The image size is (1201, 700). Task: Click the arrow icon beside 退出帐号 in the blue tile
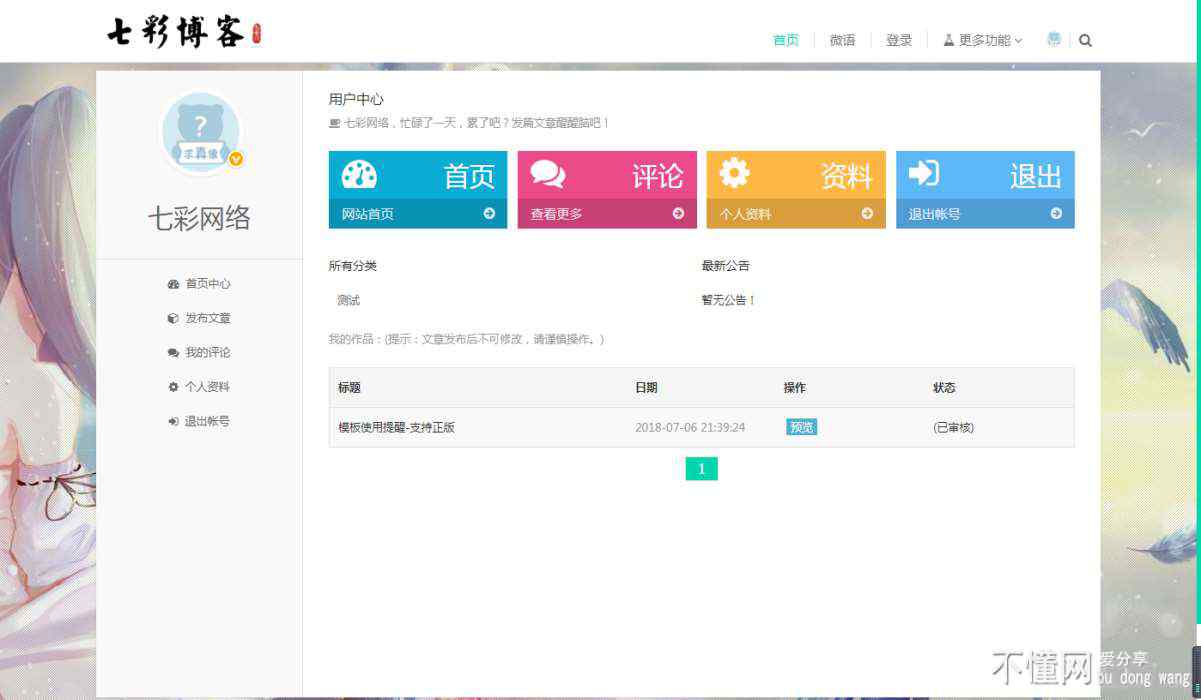[x=1056, y=213]
